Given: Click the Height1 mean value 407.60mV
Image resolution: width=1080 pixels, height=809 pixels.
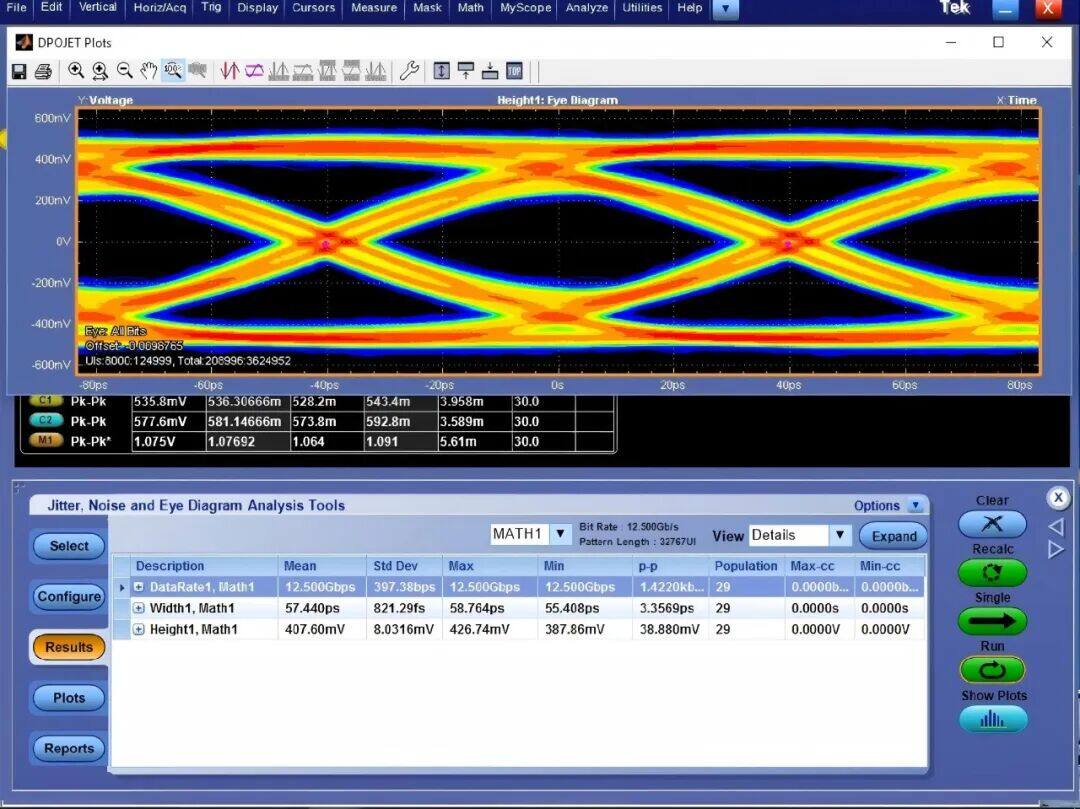Looking at the screenshot, I should click(315, 629).
